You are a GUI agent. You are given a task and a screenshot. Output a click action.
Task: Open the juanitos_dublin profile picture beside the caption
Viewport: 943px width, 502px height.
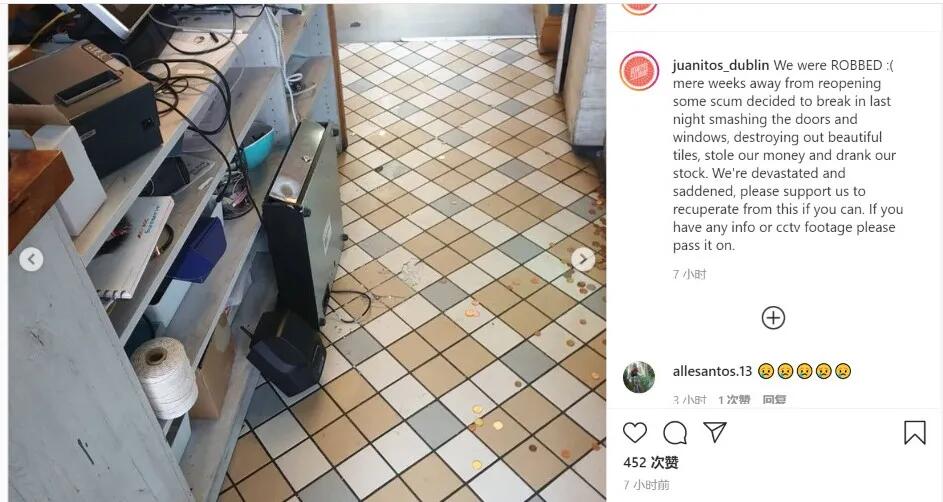(639, 71)
